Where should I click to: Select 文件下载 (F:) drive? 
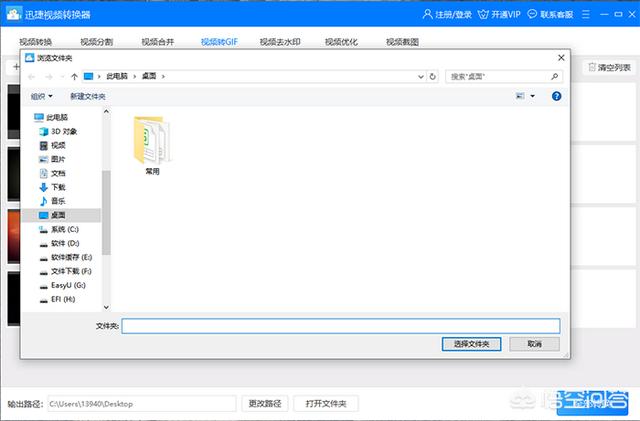click(65, 271)
